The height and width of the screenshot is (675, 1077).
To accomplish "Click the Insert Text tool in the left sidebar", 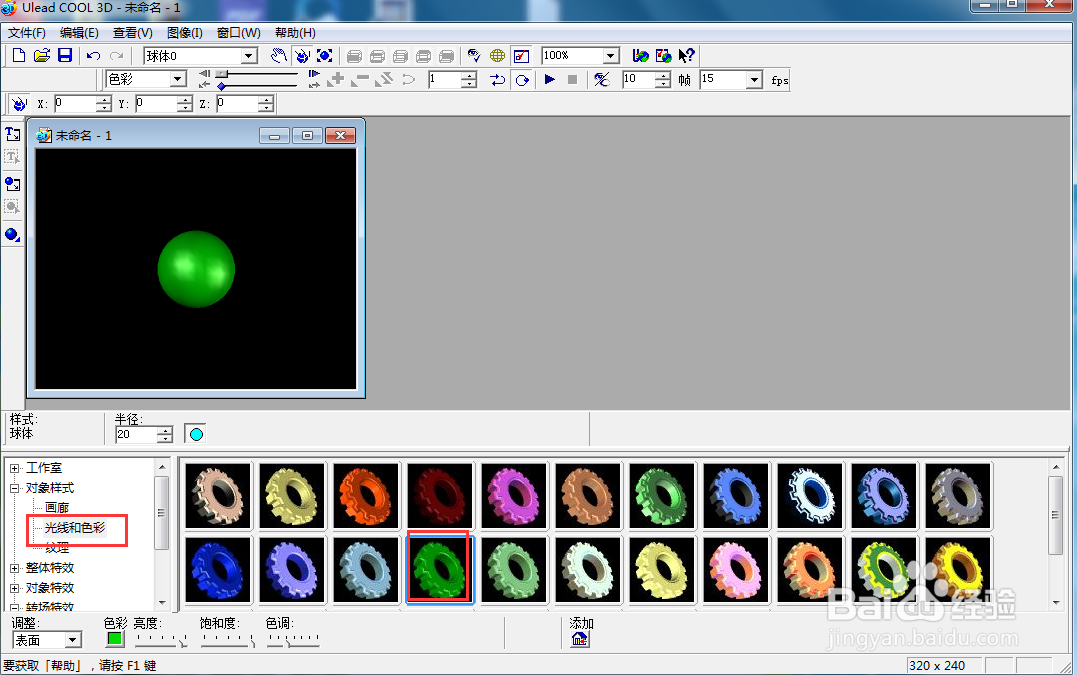I will pos(12,134).
